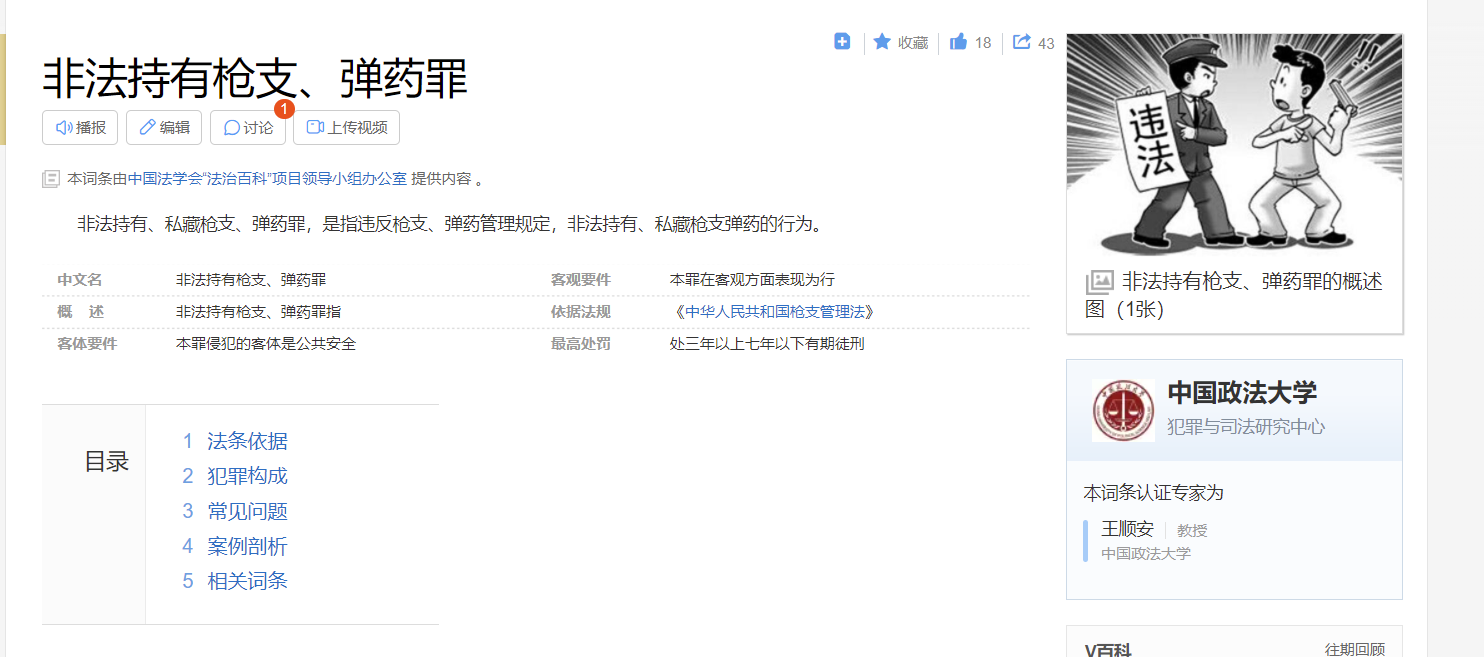Click the red notification badge showing 1

click(x=284, y=109)
